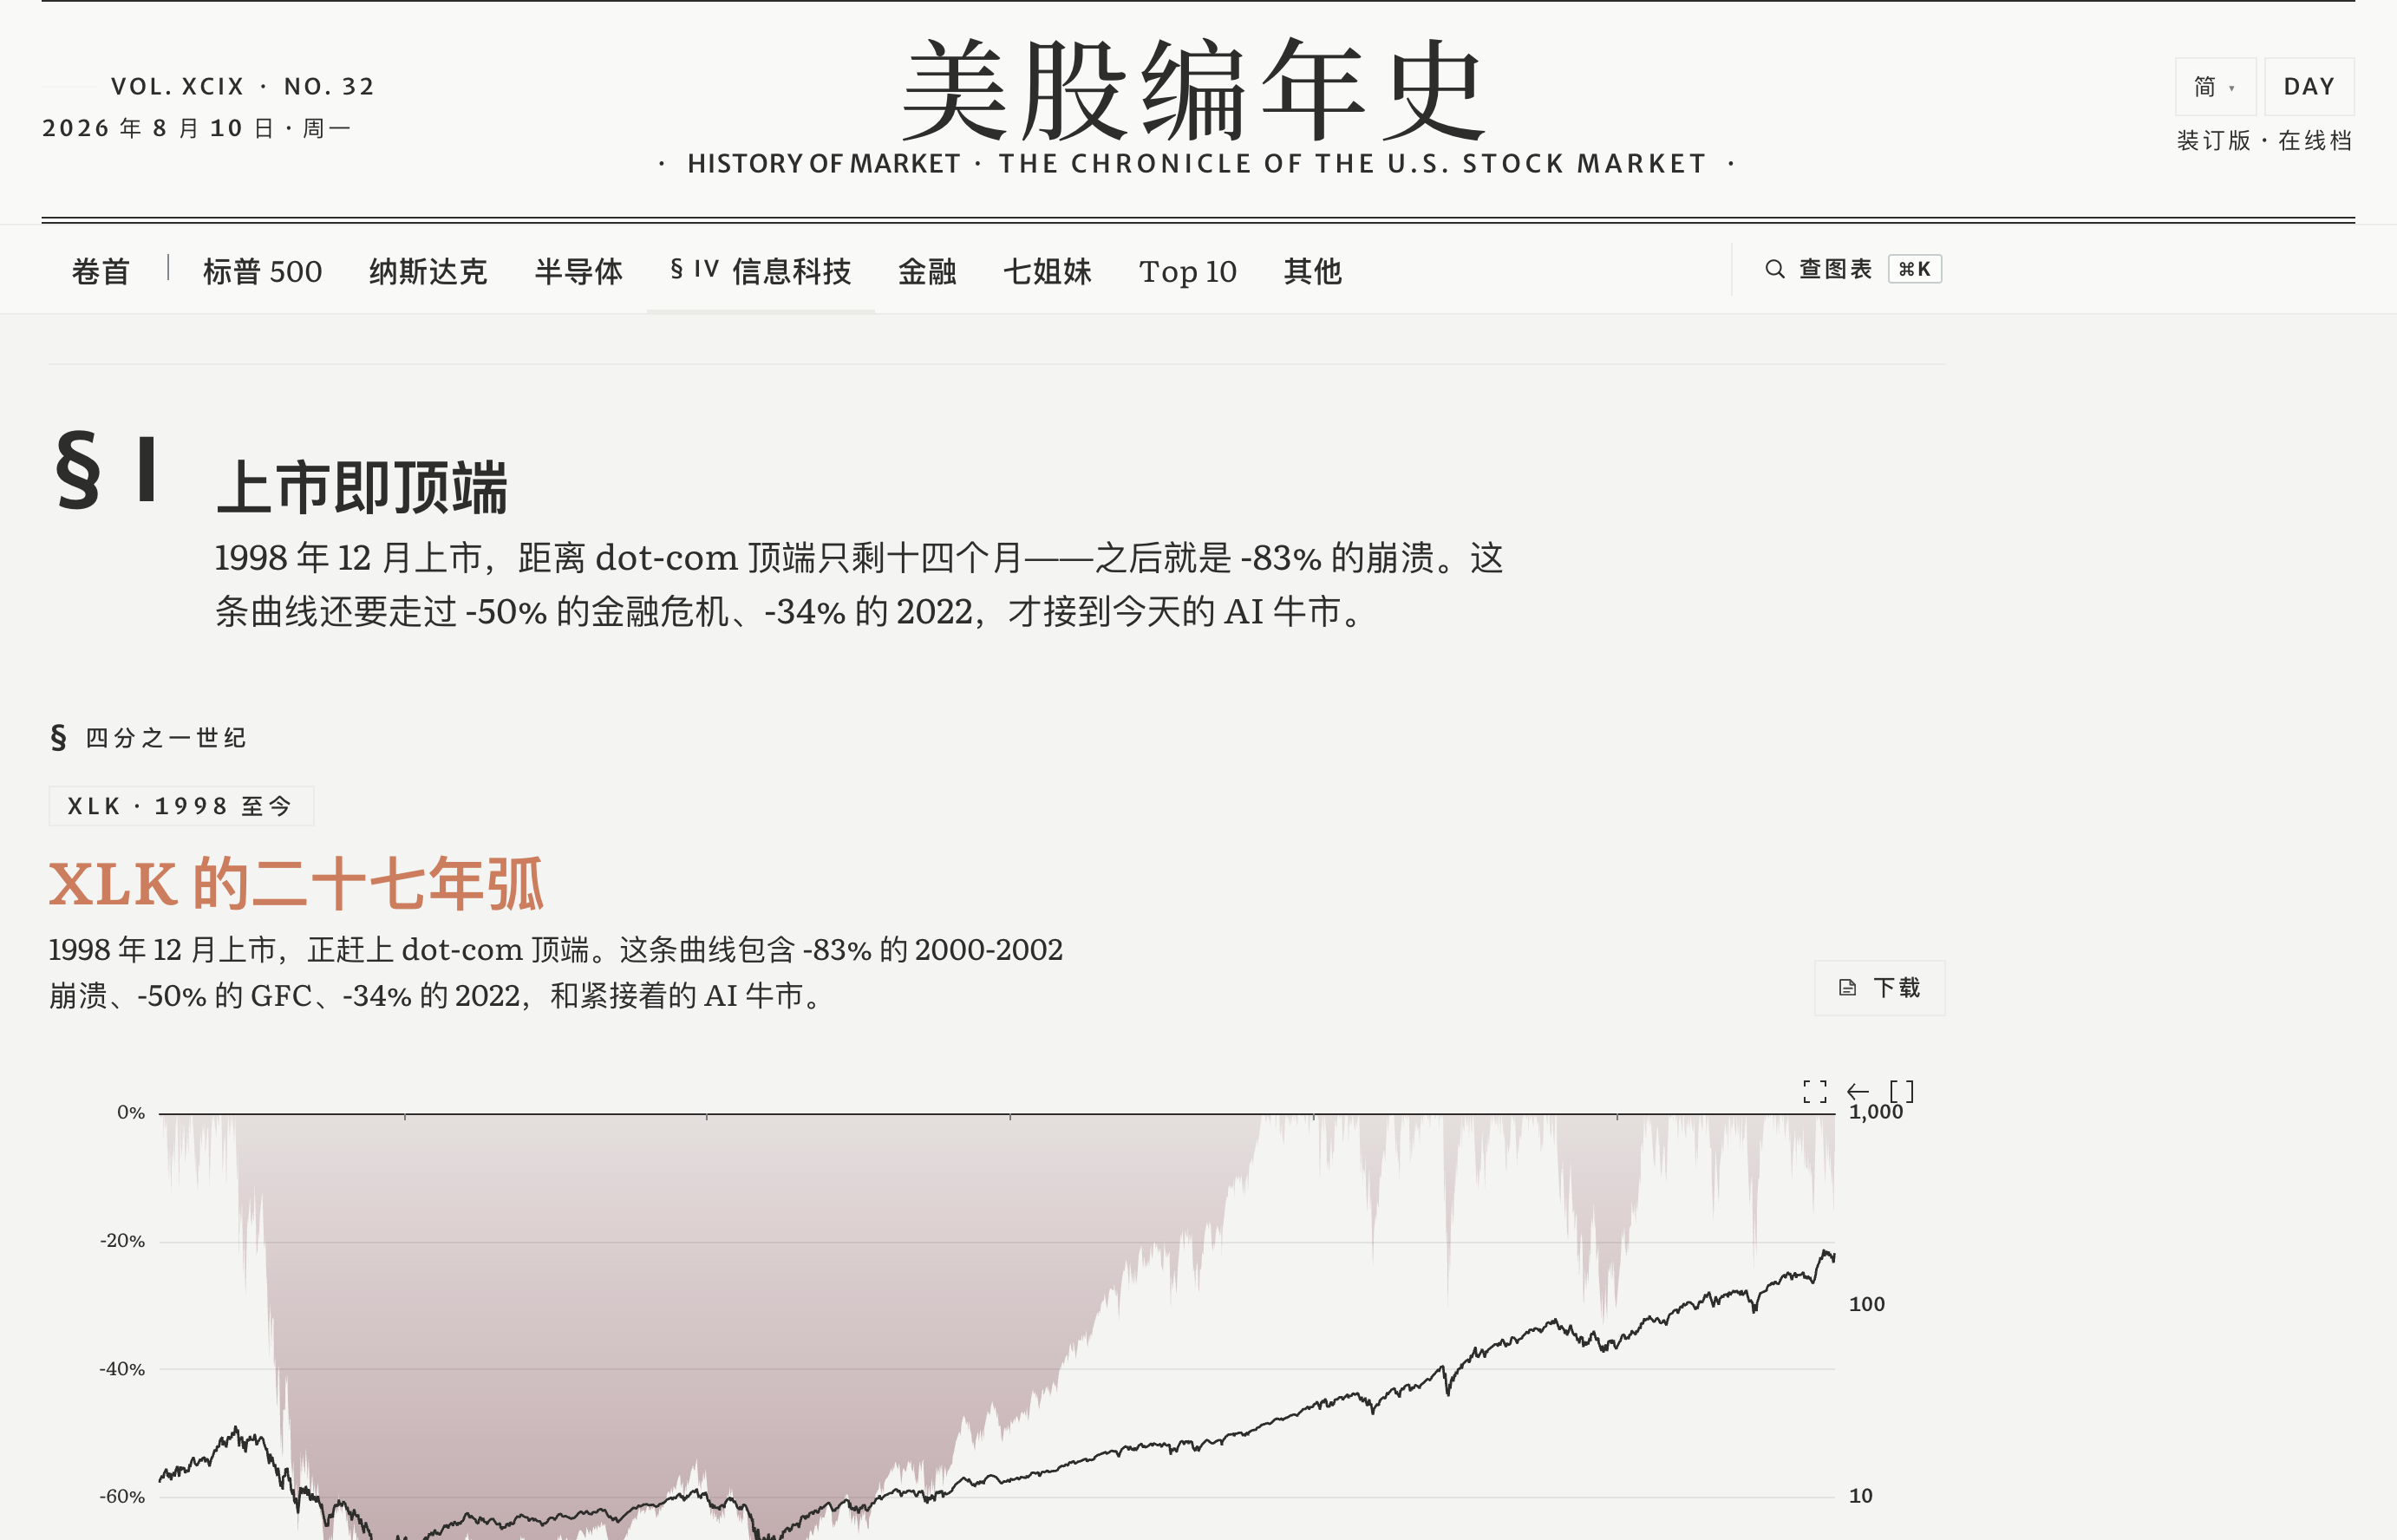
Task: Click the square brackets icon above chart
Action: point(1901,1091)
